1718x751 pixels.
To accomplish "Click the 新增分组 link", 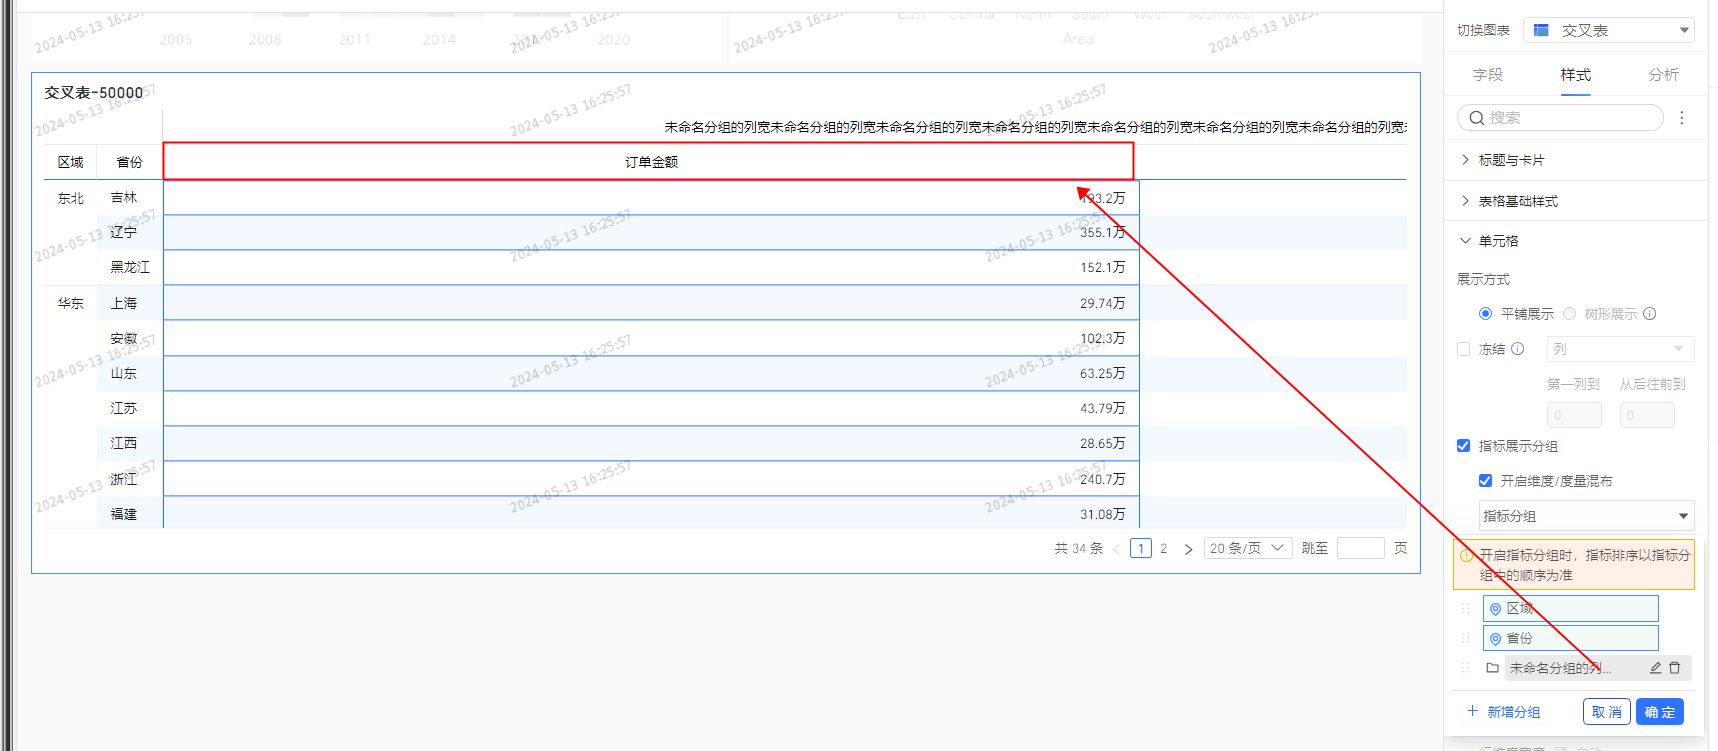I will coord(1504,712).
